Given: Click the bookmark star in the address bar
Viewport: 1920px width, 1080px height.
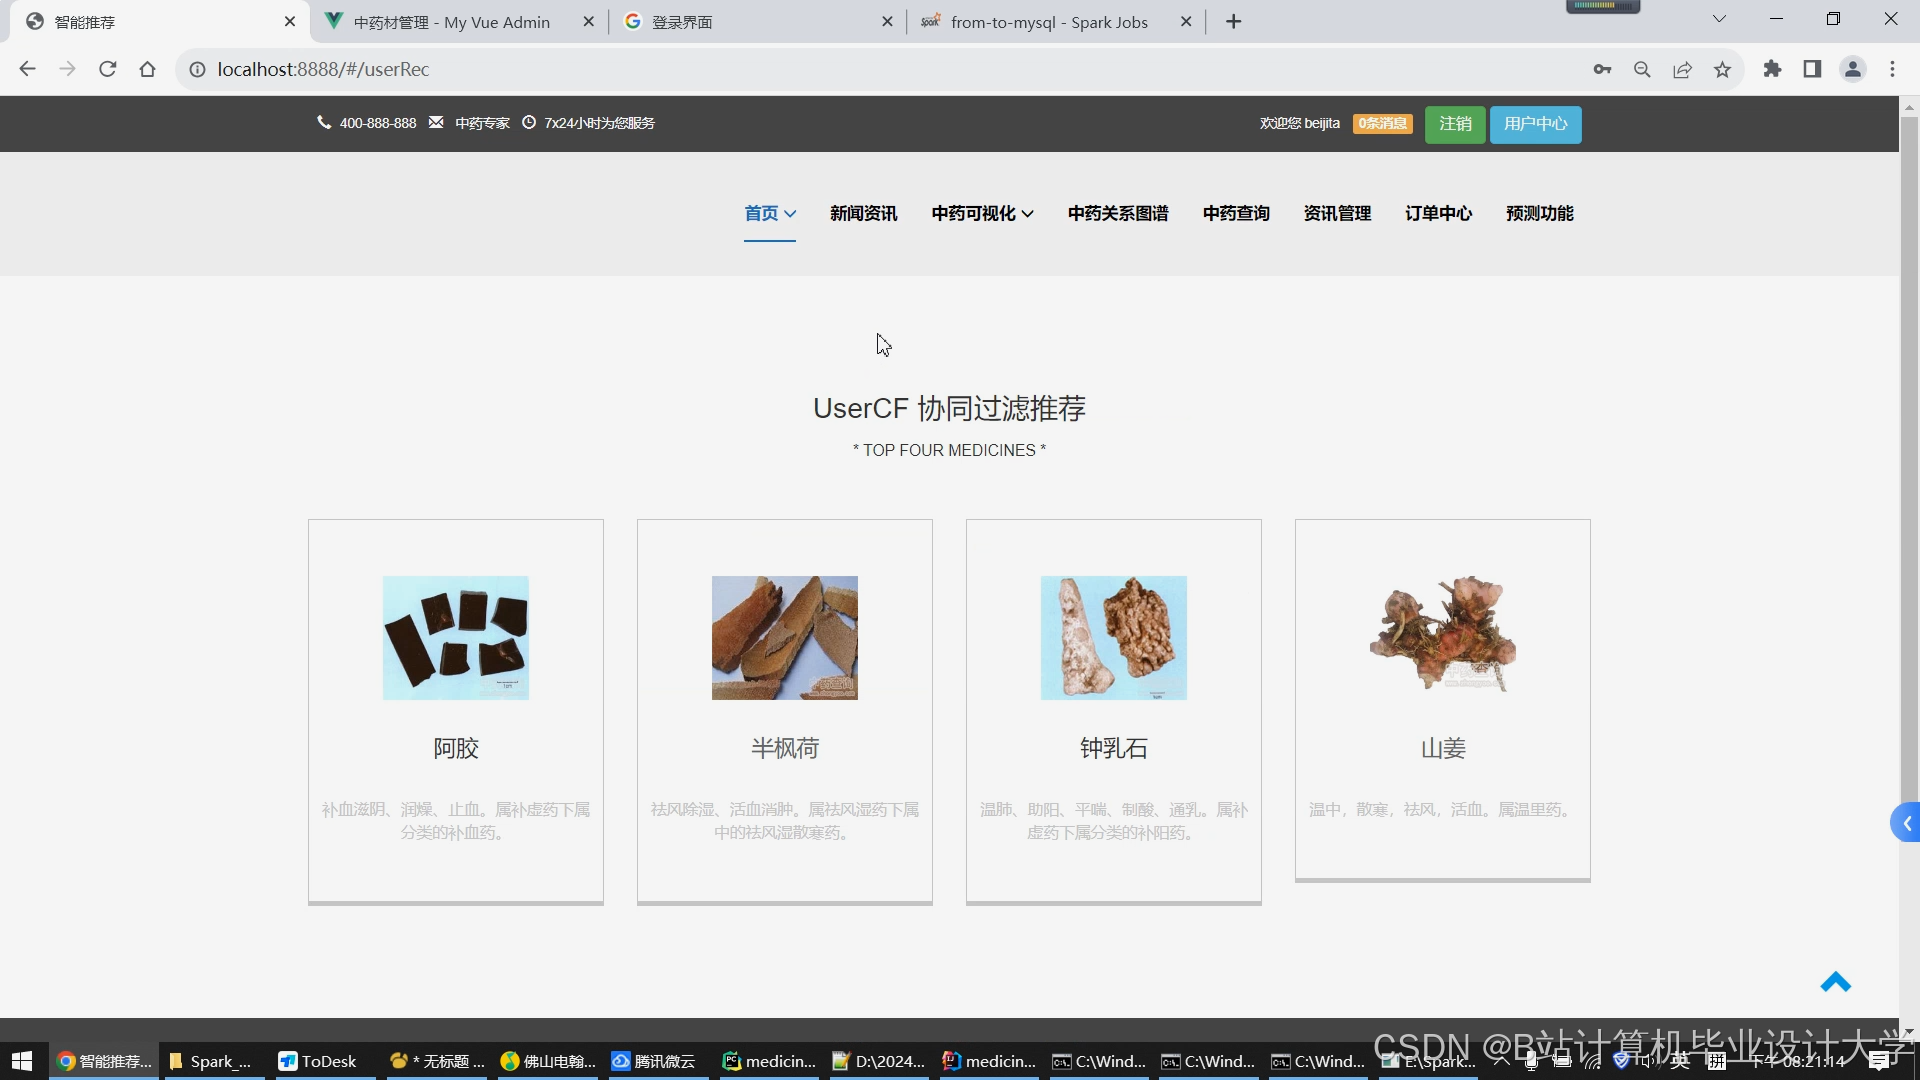Looking at the screenshot, I should pyautogui.click(x=1722, y=69).
